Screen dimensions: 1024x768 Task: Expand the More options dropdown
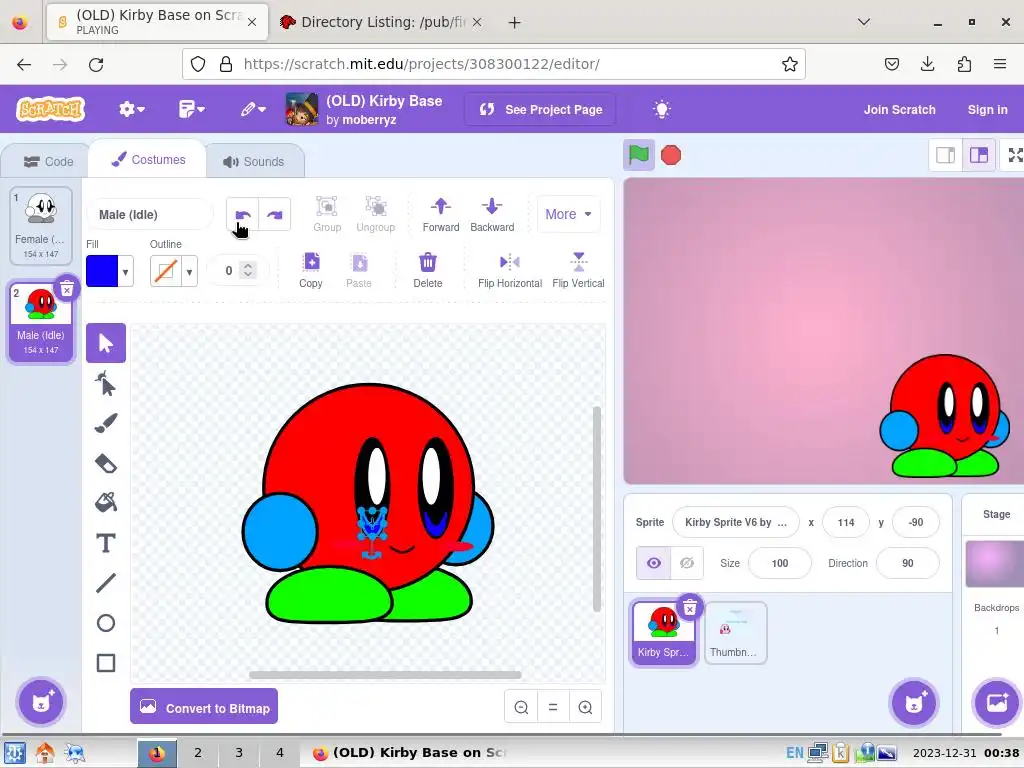(x=568, y=214)
